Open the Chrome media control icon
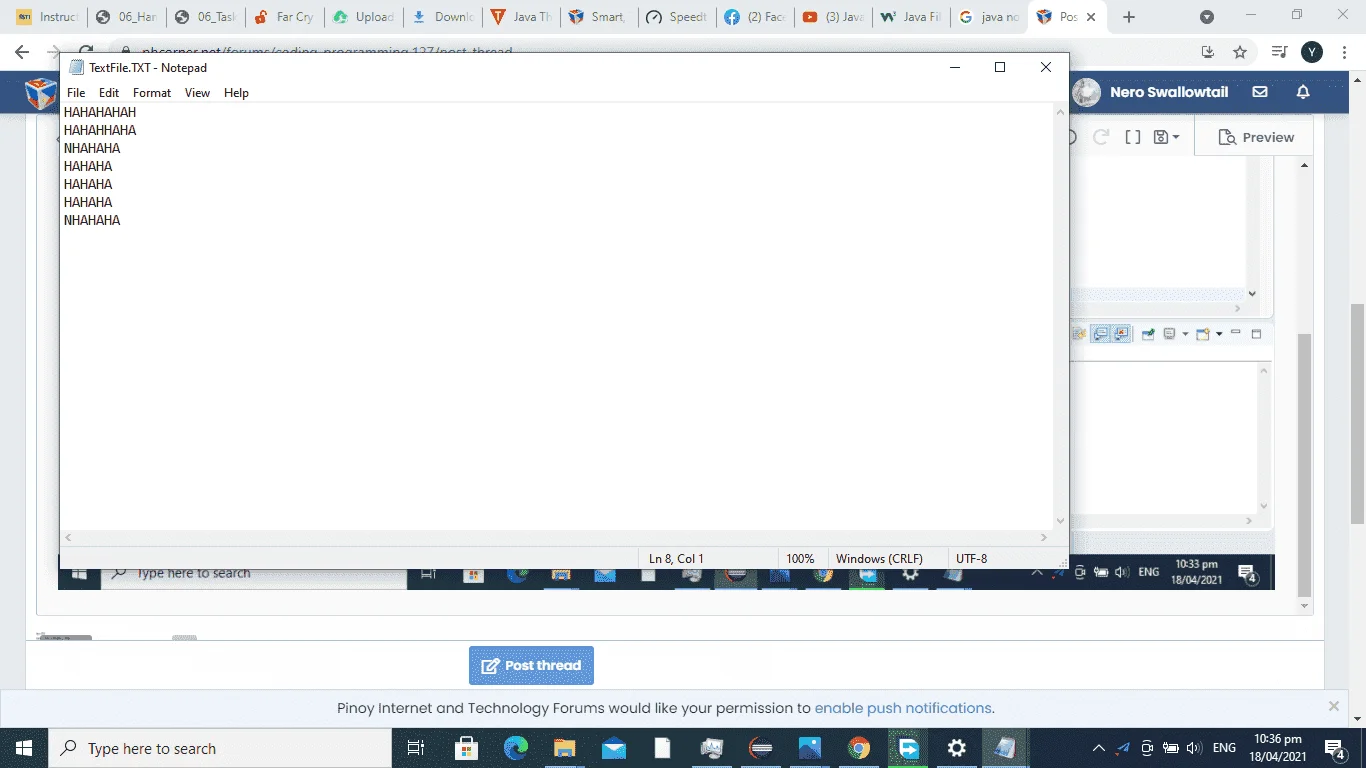1366x768 pixels. tap(1279, 52)
